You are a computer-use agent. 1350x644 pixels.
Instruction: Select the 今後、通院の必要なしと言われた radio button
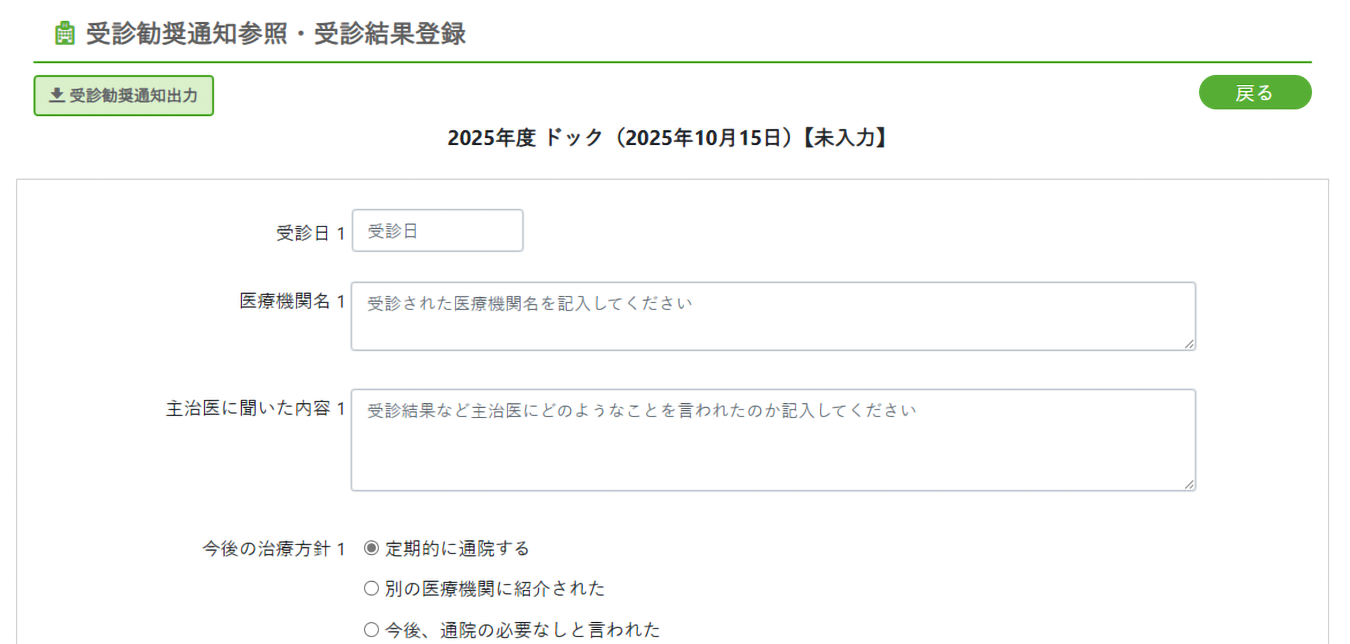point(372,629)
